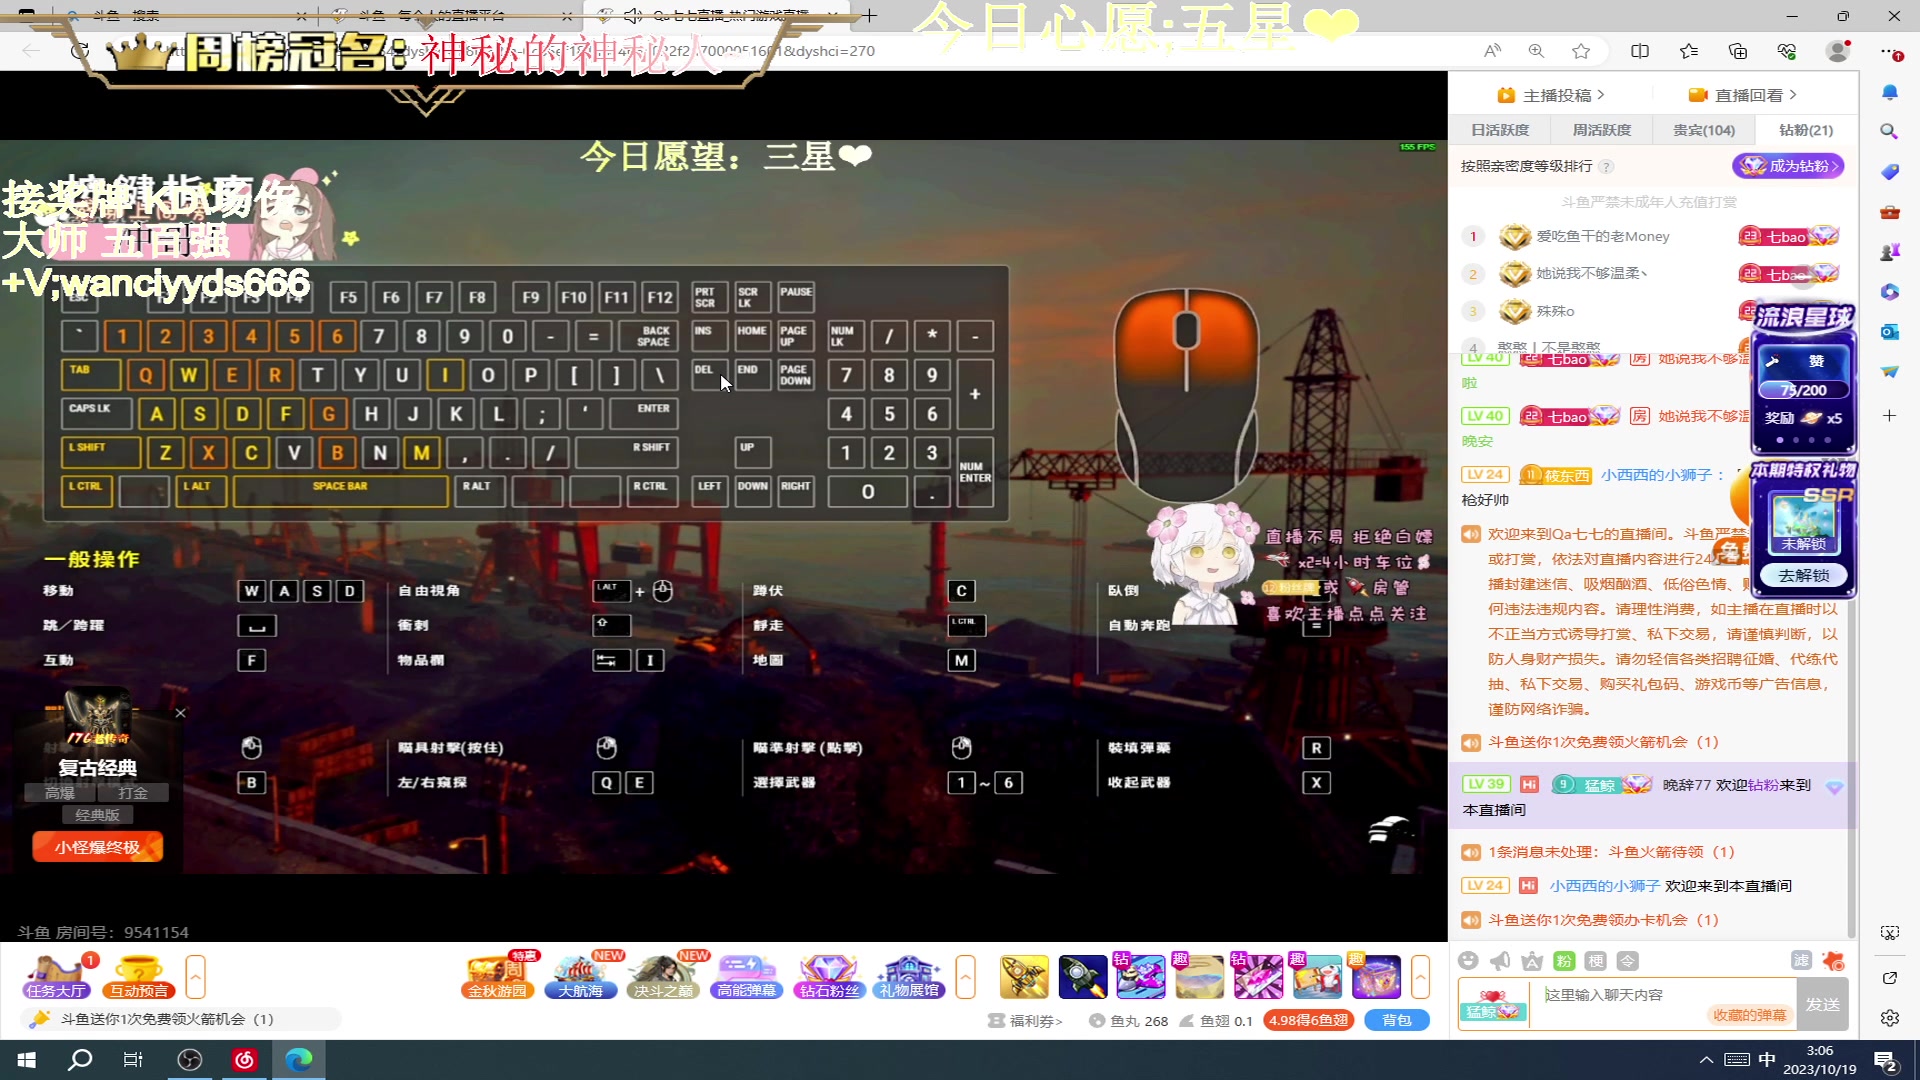1920x1080 pixels.
Task: Click the crown font style icon
Action: [1532, 961]
